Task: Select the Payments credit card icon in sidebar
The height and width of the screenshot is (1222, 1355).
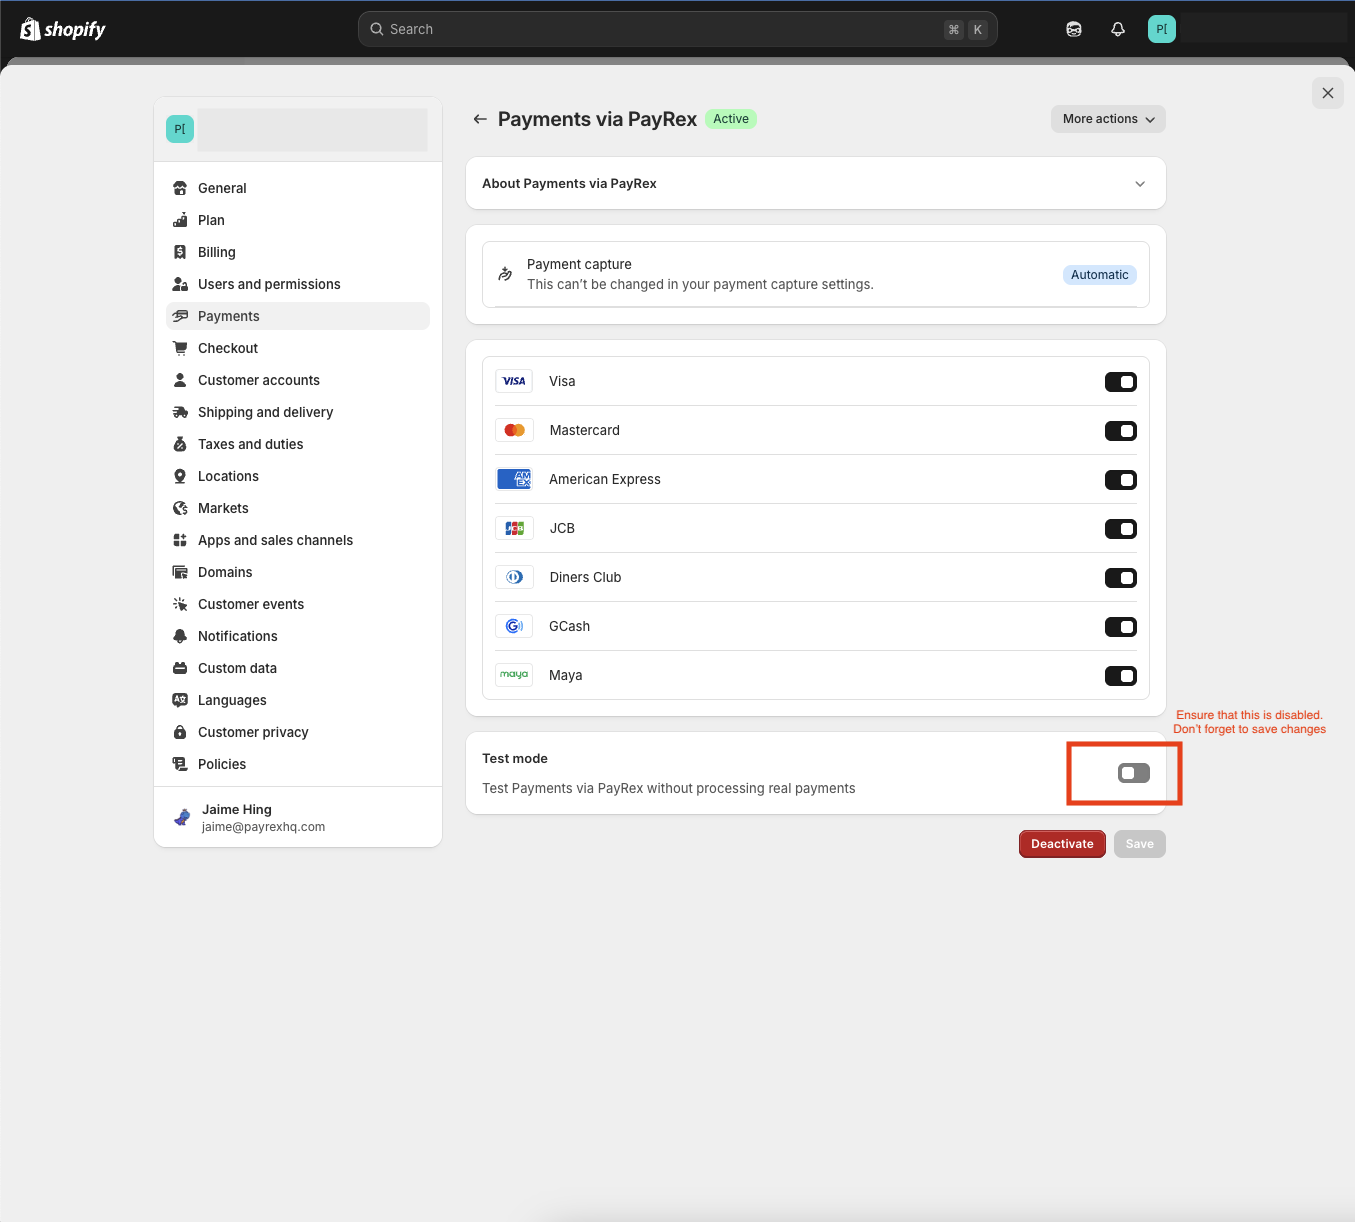Action: pyautogui.click(x=180, y=316)
